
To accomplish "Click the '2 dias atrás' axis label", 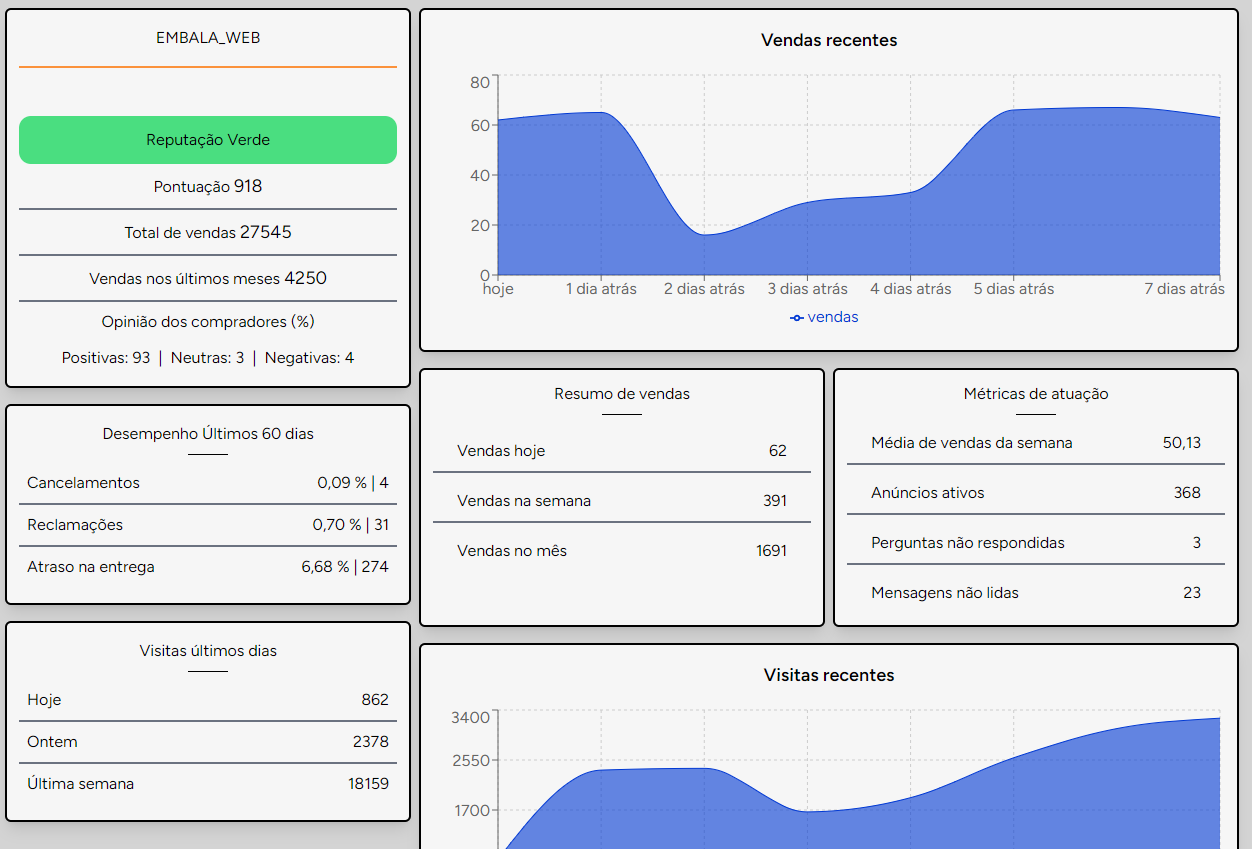I will coord(704,289).
